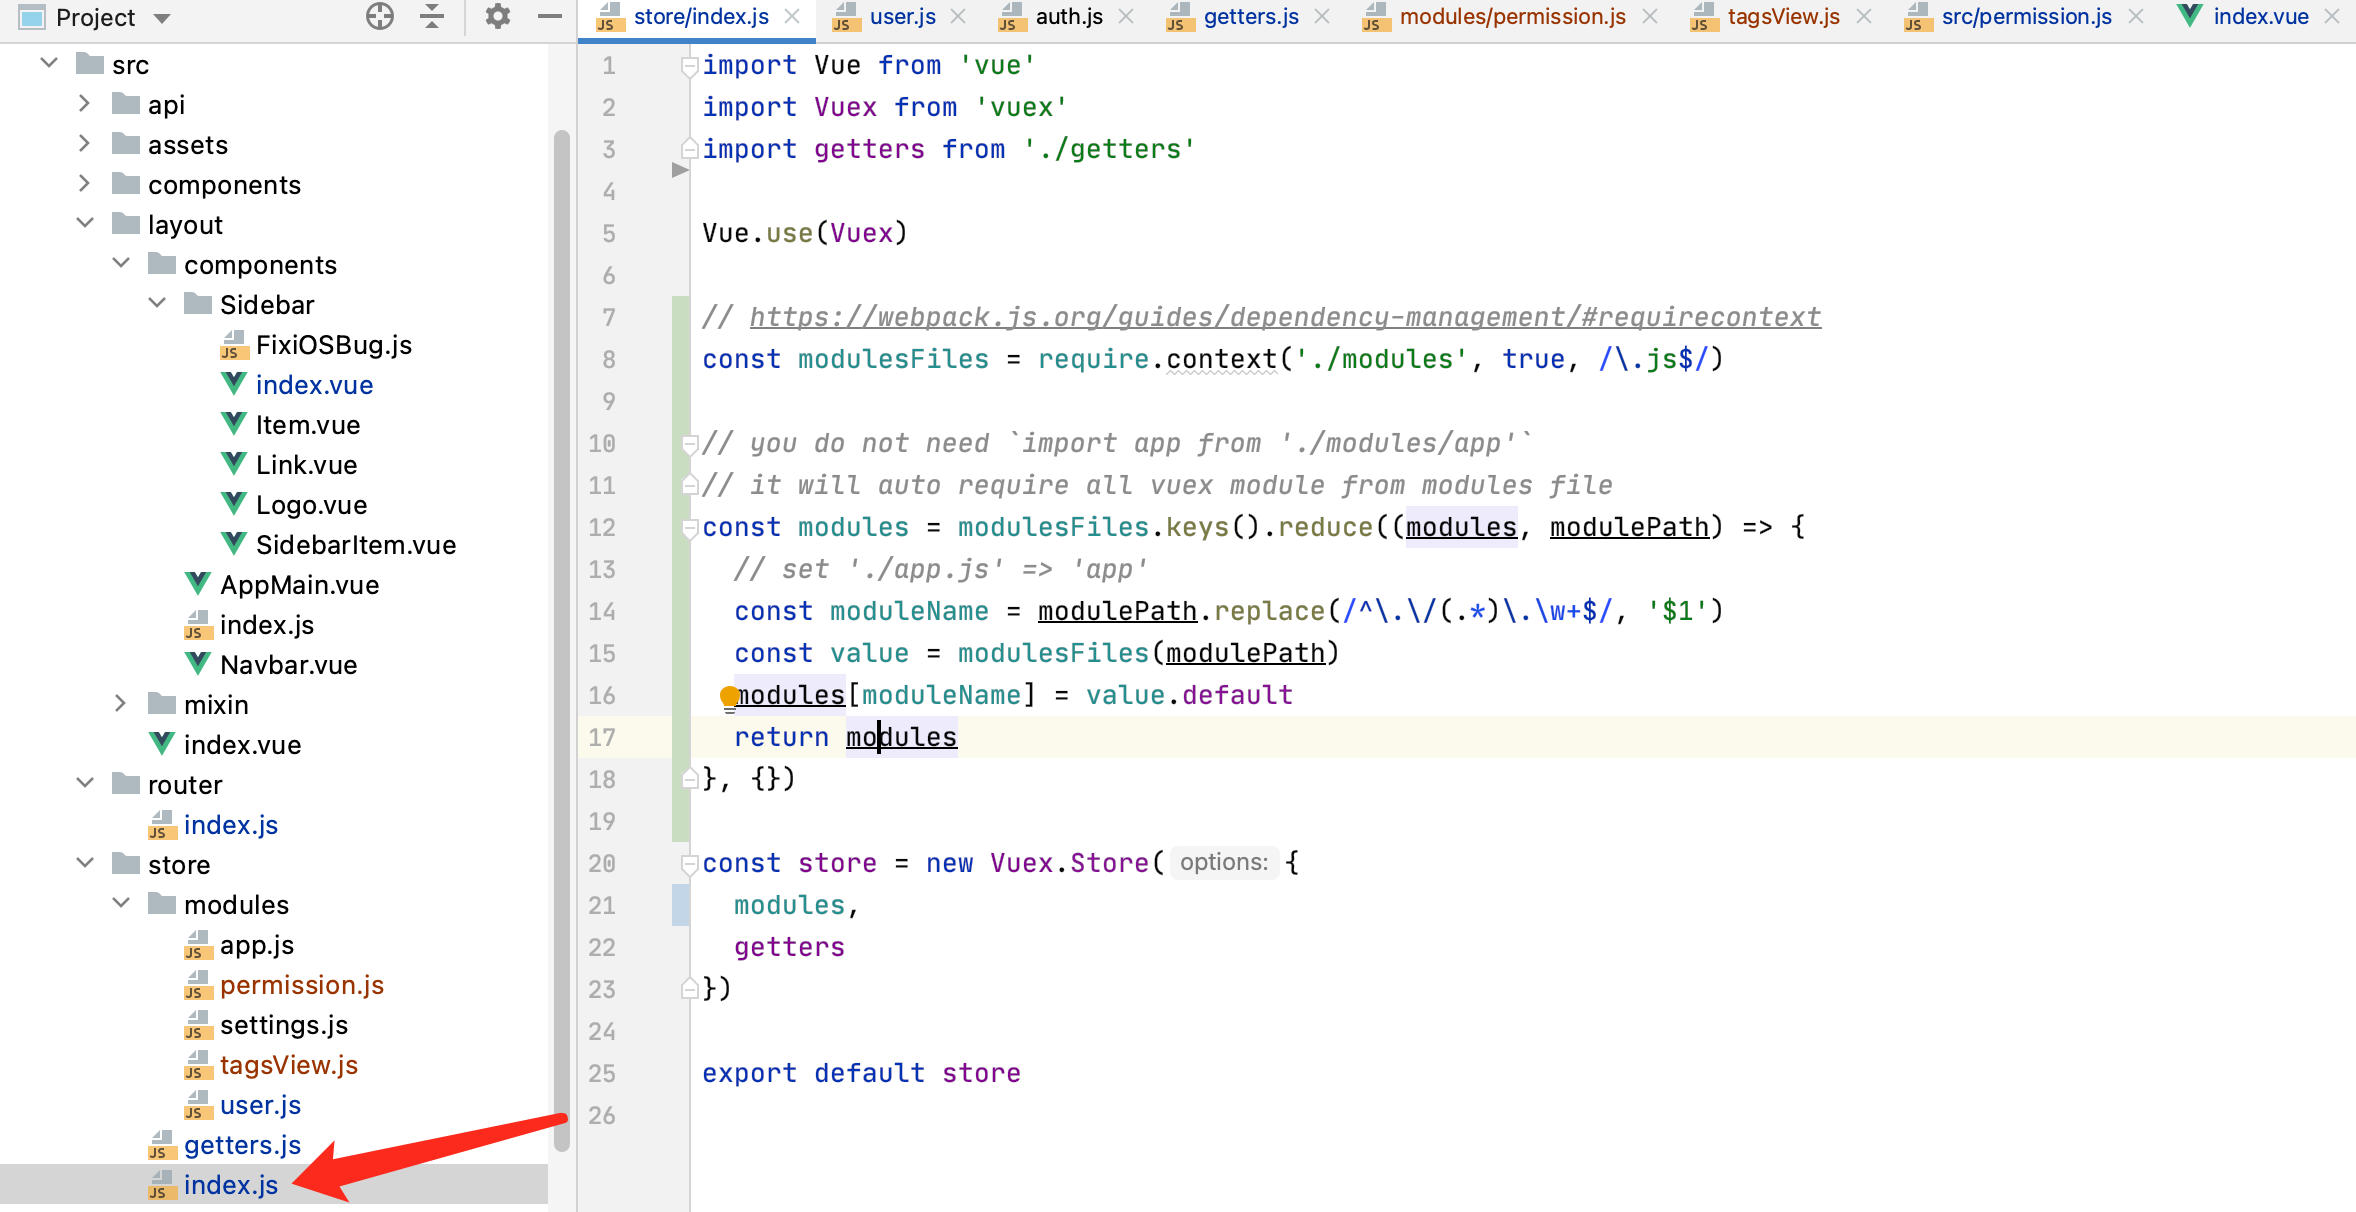2356x1212 pixels.
Task: Close the src/permission.js tab
Action: click(2136, 17)
